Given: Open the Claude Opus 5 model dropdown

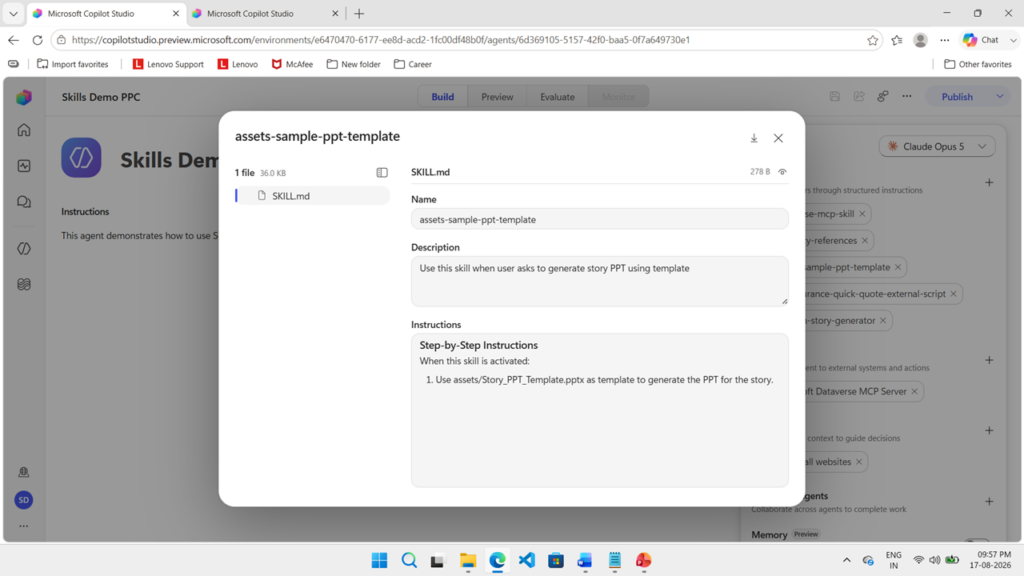Looking at the screenshot, I should pyautogui.click(x=936, y=146).
